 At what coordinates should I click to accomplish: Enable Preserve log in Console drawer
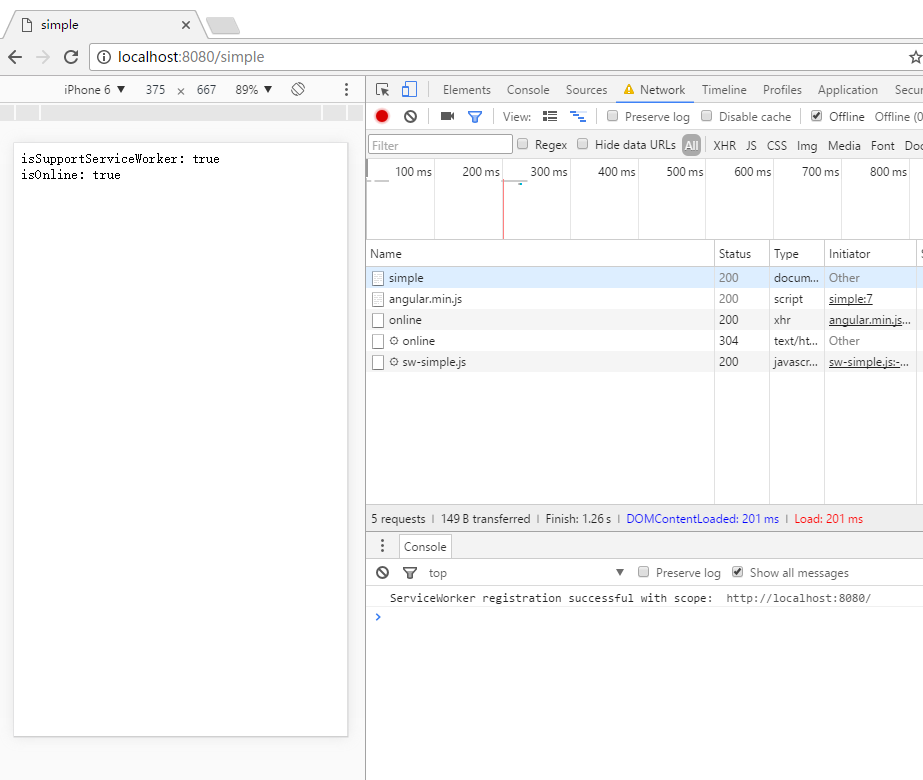tap(643, 572)
